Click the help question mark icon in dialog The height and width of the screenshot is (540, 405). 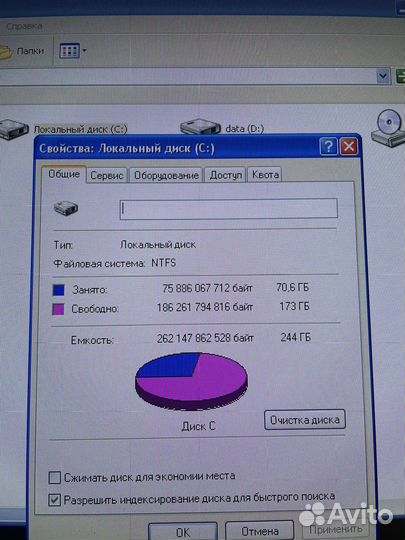tap(328, 147)
